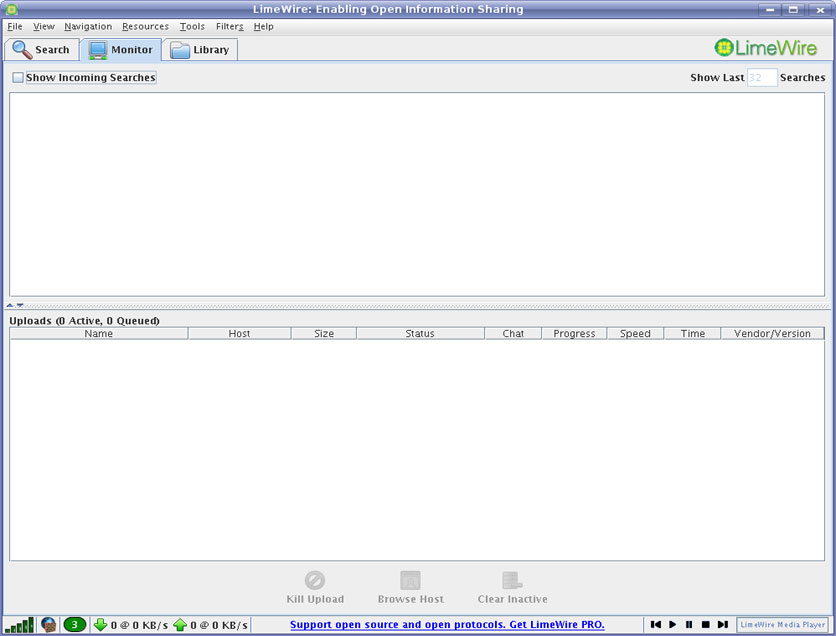The height and width of the screenshot is (636, 836).
Task: Collapse the search monitor pane with the up arrow
Action: point(10,305)
